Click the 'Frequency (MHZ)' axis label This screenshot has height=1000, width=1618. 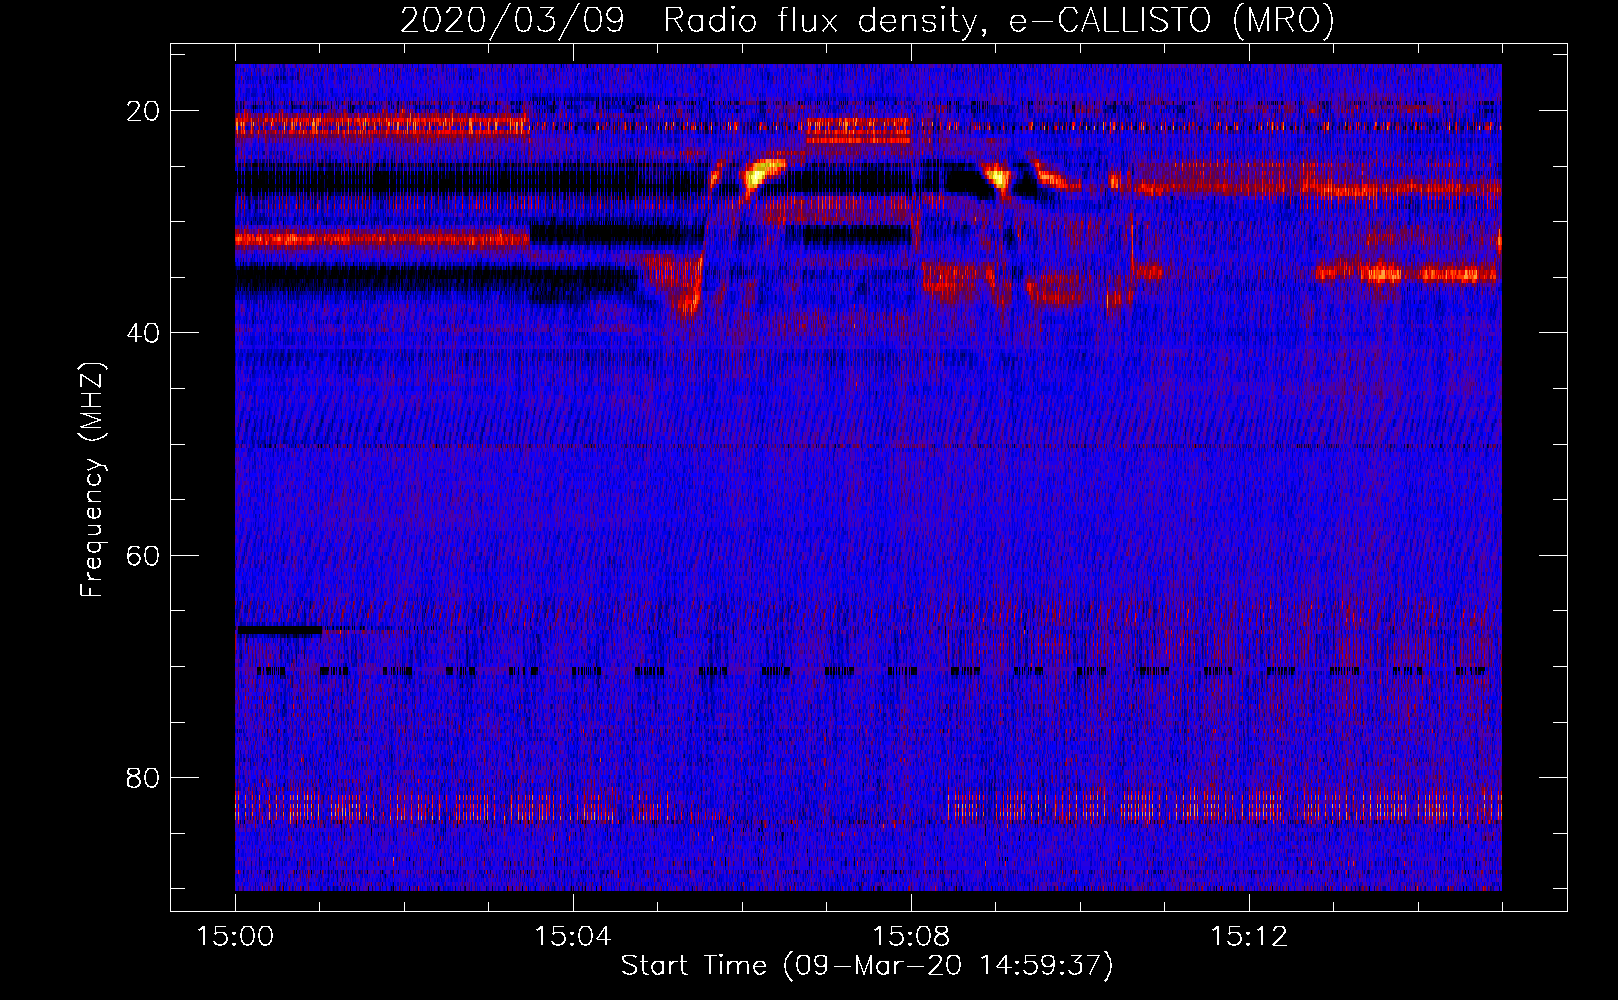[92, 480]
